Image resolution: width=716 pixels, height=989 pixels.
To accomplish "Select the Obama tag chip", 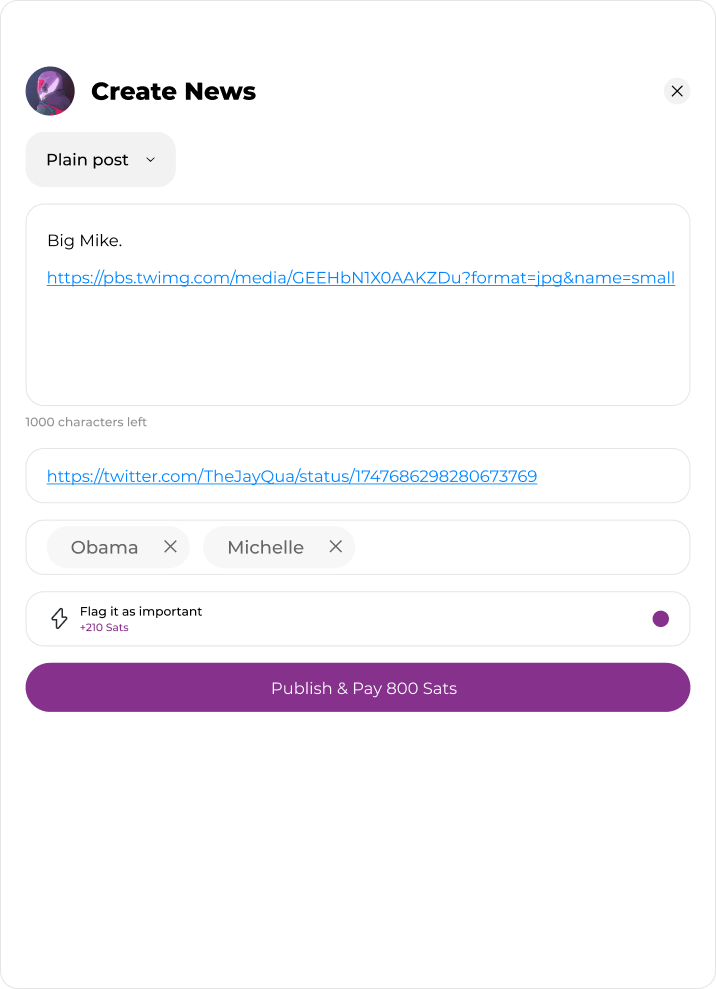I will click(104, 547).
